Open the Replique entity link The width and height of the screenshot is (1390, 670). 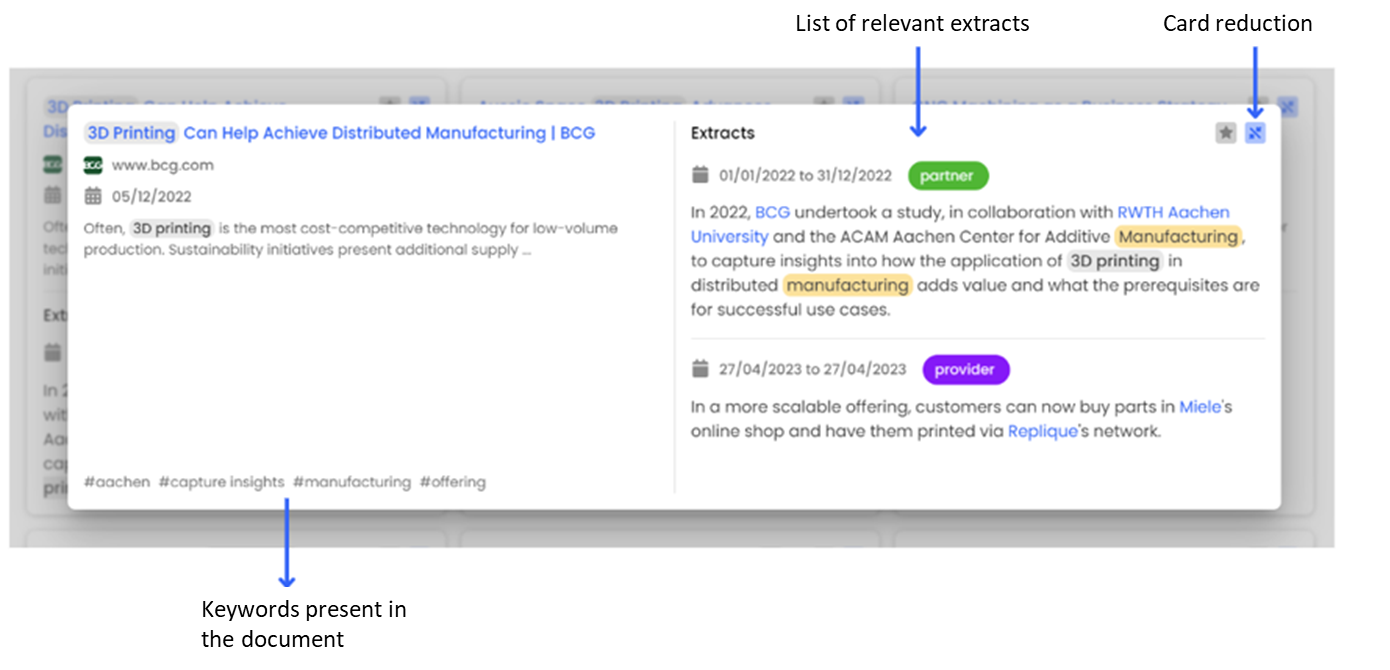point(1042,431)
